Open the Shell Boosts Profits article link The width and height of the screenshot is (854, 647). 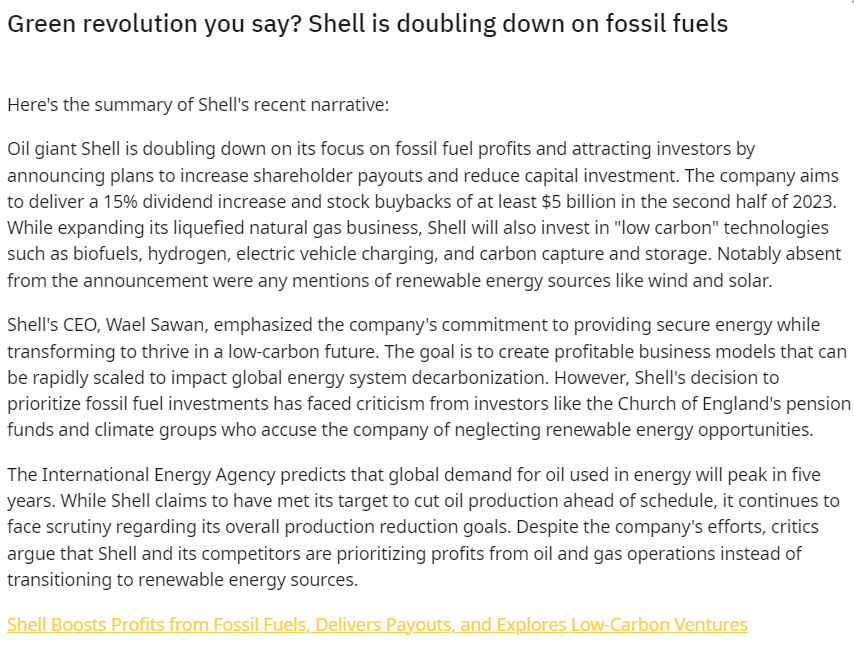pyautogui.click(x=377, y=625)
